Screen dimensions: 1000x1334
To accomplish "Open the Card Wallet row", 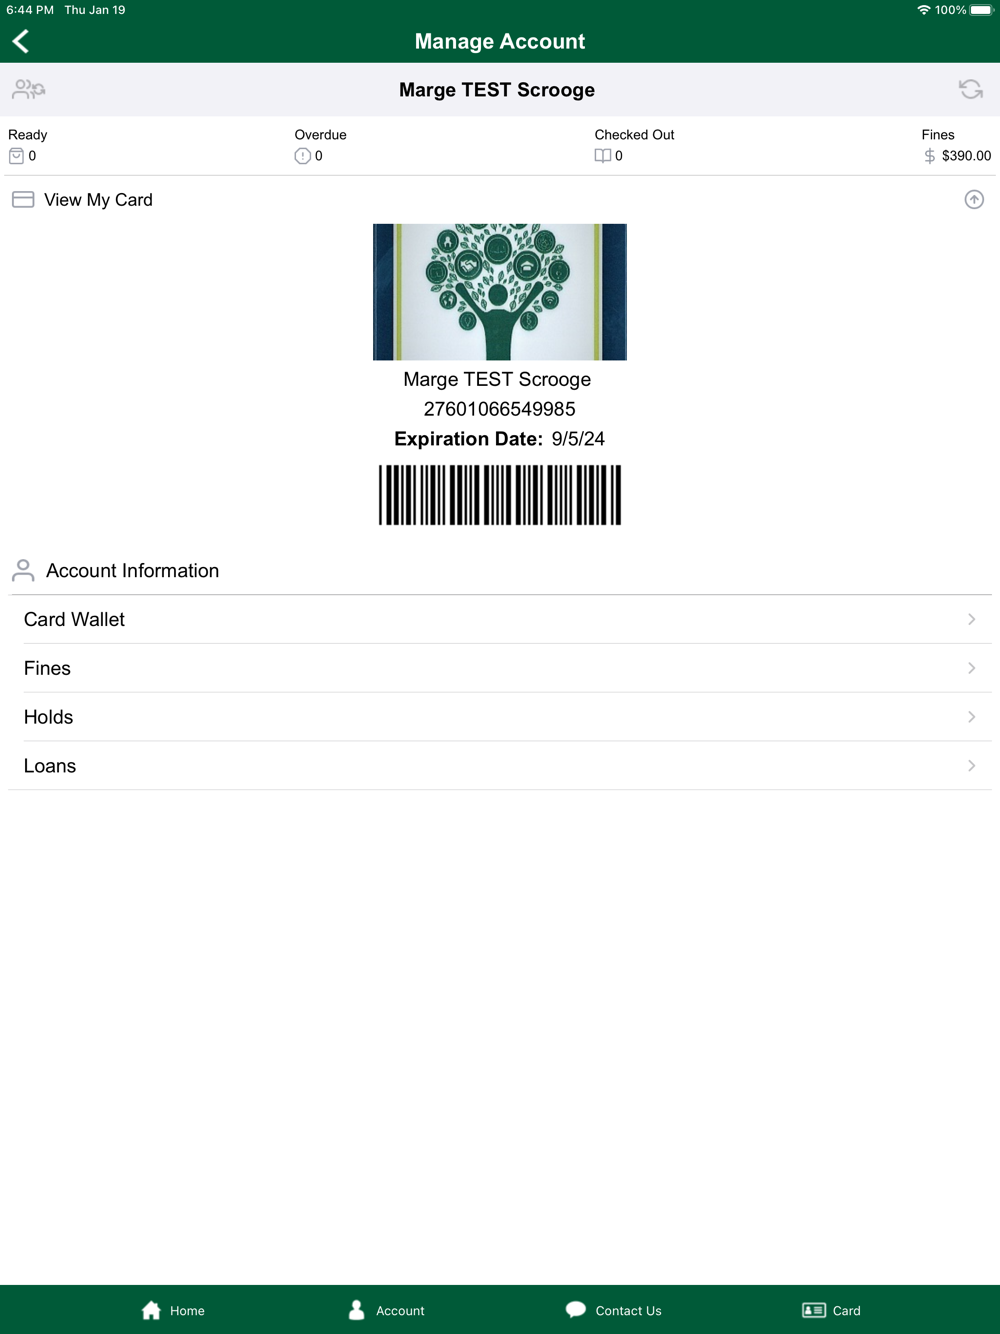I will click(x=500, y=620).
